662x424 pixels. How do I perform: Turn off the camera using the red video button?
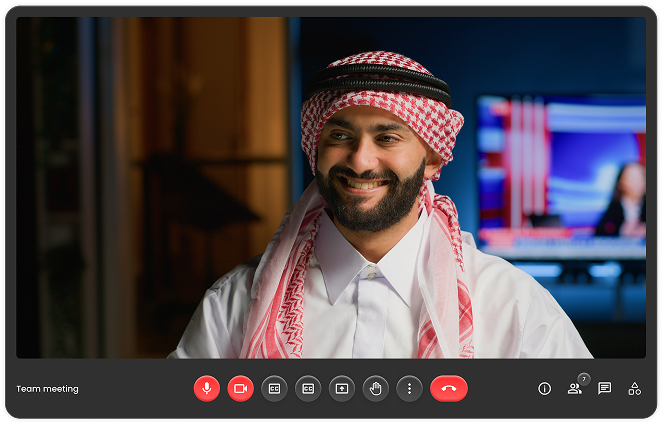[240, 388]
